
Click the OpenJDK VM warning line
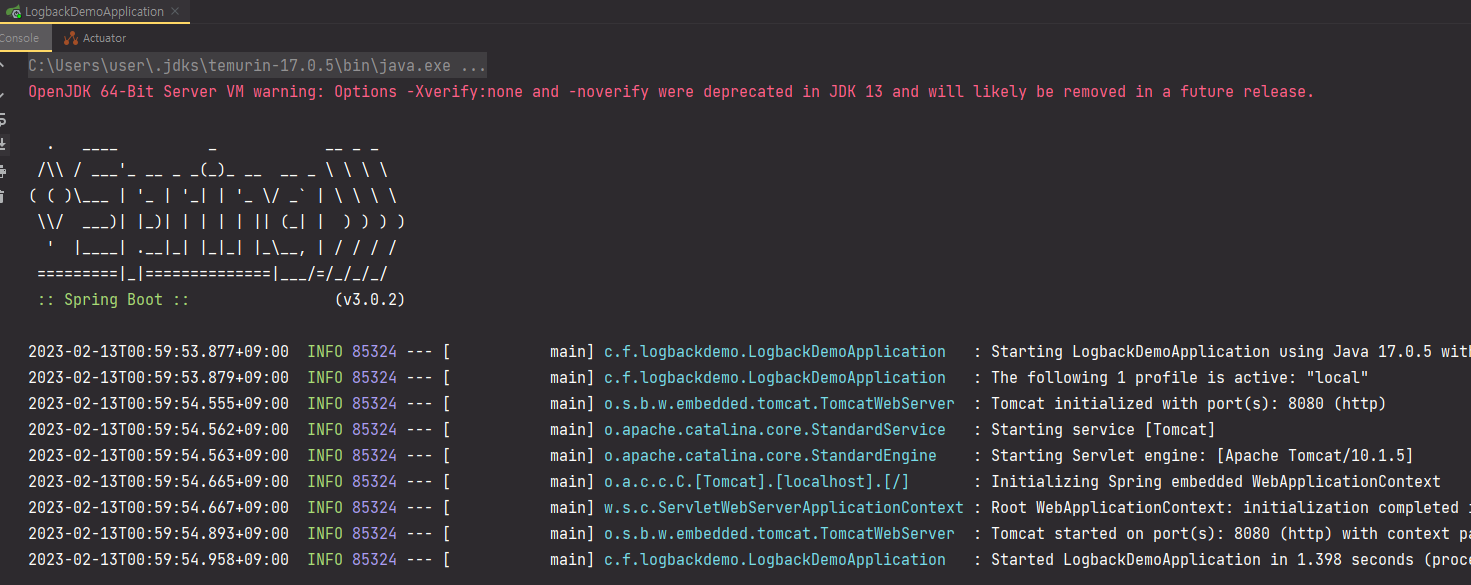671,92
